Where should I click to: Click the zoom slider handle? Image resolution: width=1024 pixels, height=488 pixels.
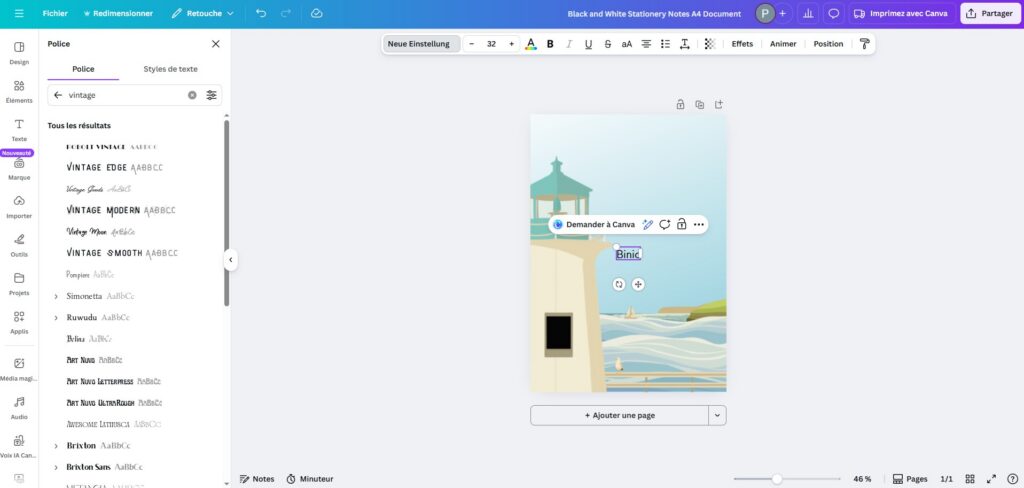pos(777,479)
